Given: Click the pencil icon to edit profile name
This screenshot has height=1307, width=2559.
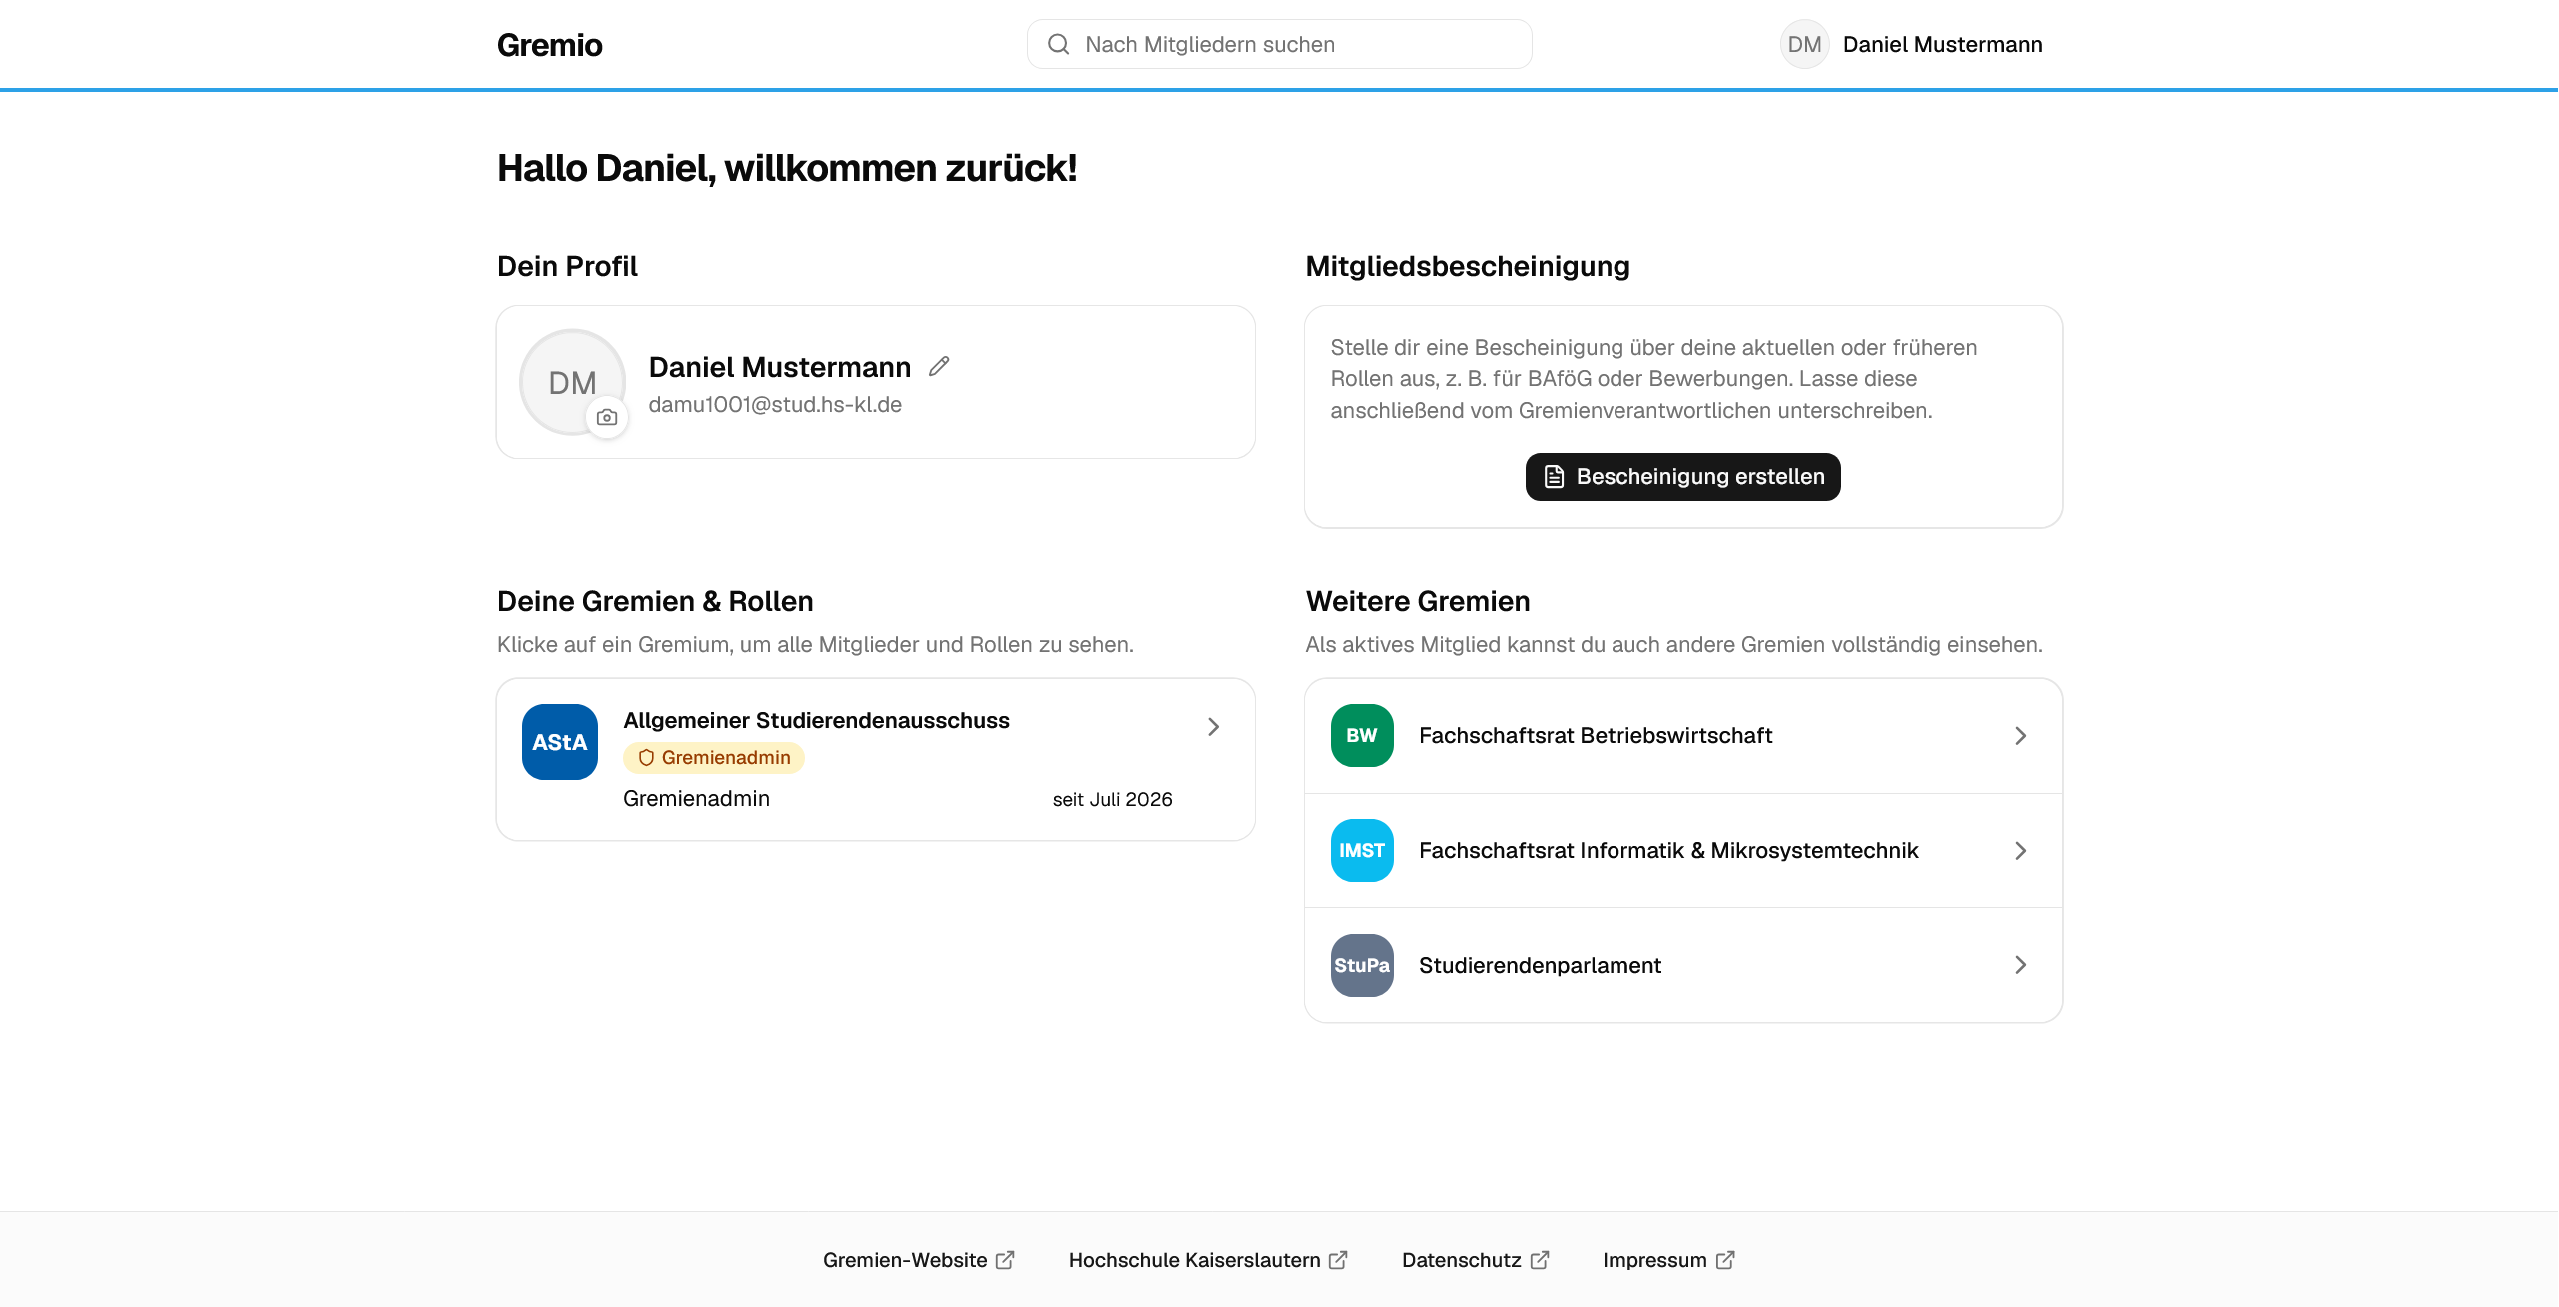Looking at the screenshot, I should point(938,367).
